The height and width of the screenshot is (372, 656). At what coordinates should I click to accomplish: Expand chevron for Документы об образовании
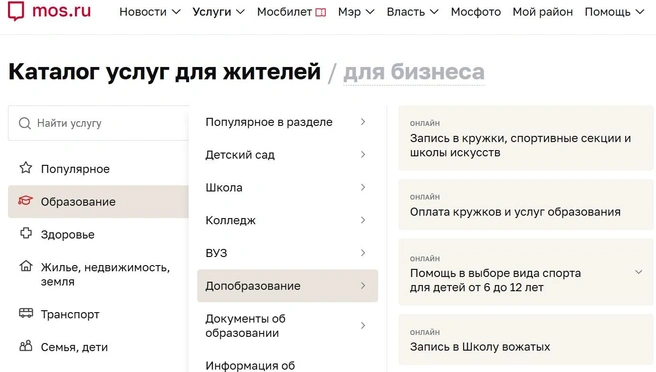pos(363,325)
